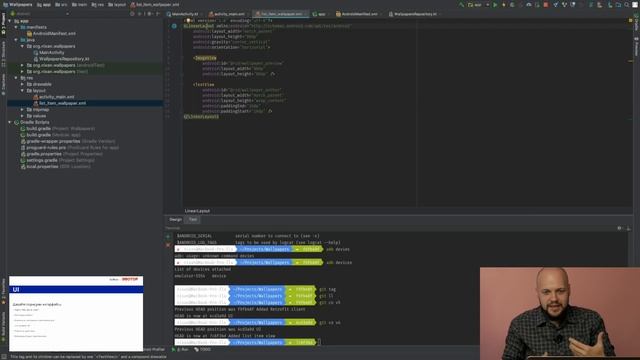Screen dimensions: 640x360
Task: Select WallpapersRepository.kt in project tree
Action: [61, 59]
